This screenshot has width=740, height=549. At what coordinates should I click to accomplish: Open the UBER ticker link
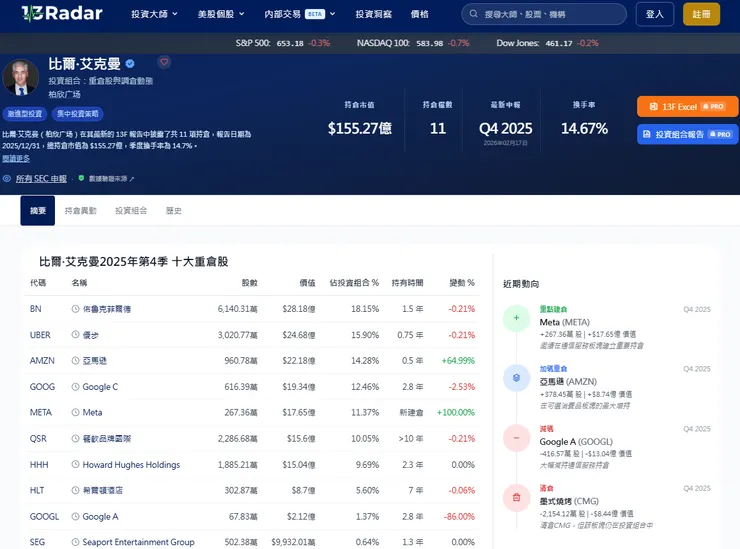pos(40,335)
